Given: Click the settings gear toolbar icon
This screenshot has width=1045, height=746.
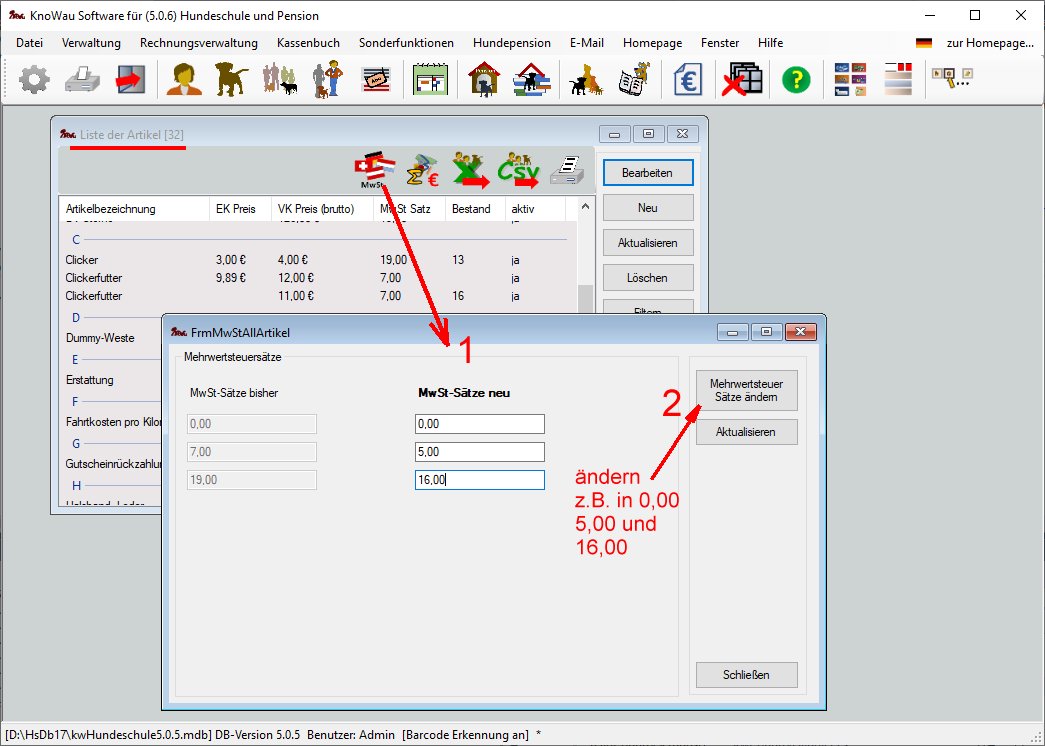Looking at the screenshot, I should coord(34,80).
